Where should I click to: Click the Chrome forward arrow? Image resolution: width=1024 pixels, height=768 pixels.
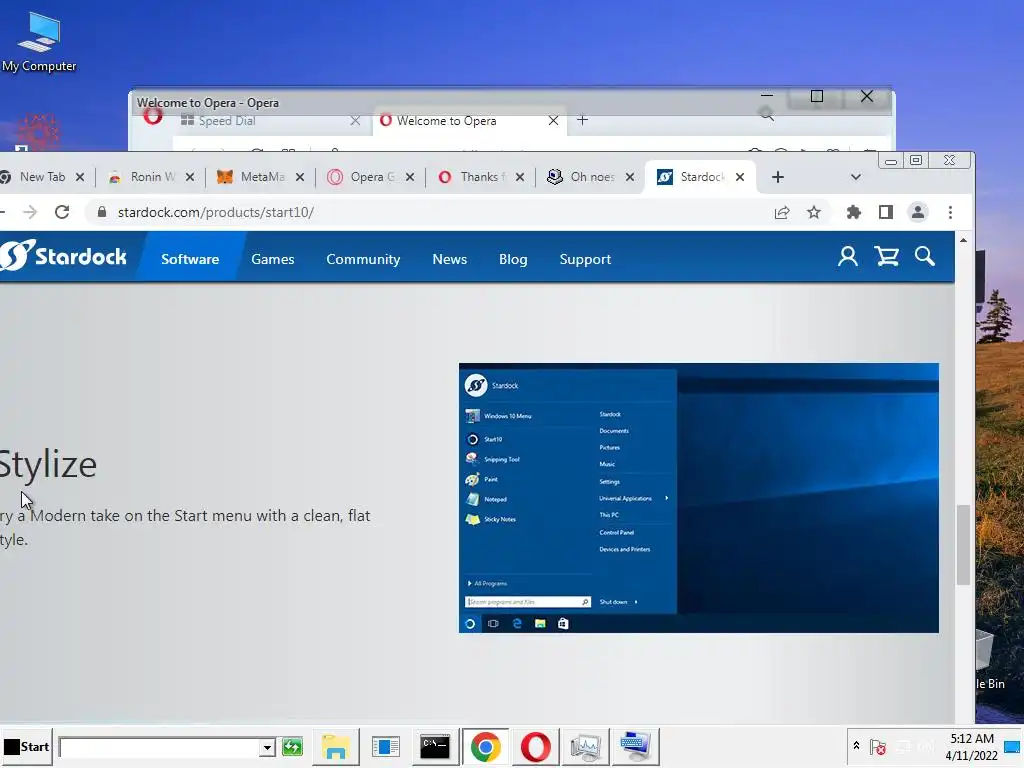click(x=30, y=212)
